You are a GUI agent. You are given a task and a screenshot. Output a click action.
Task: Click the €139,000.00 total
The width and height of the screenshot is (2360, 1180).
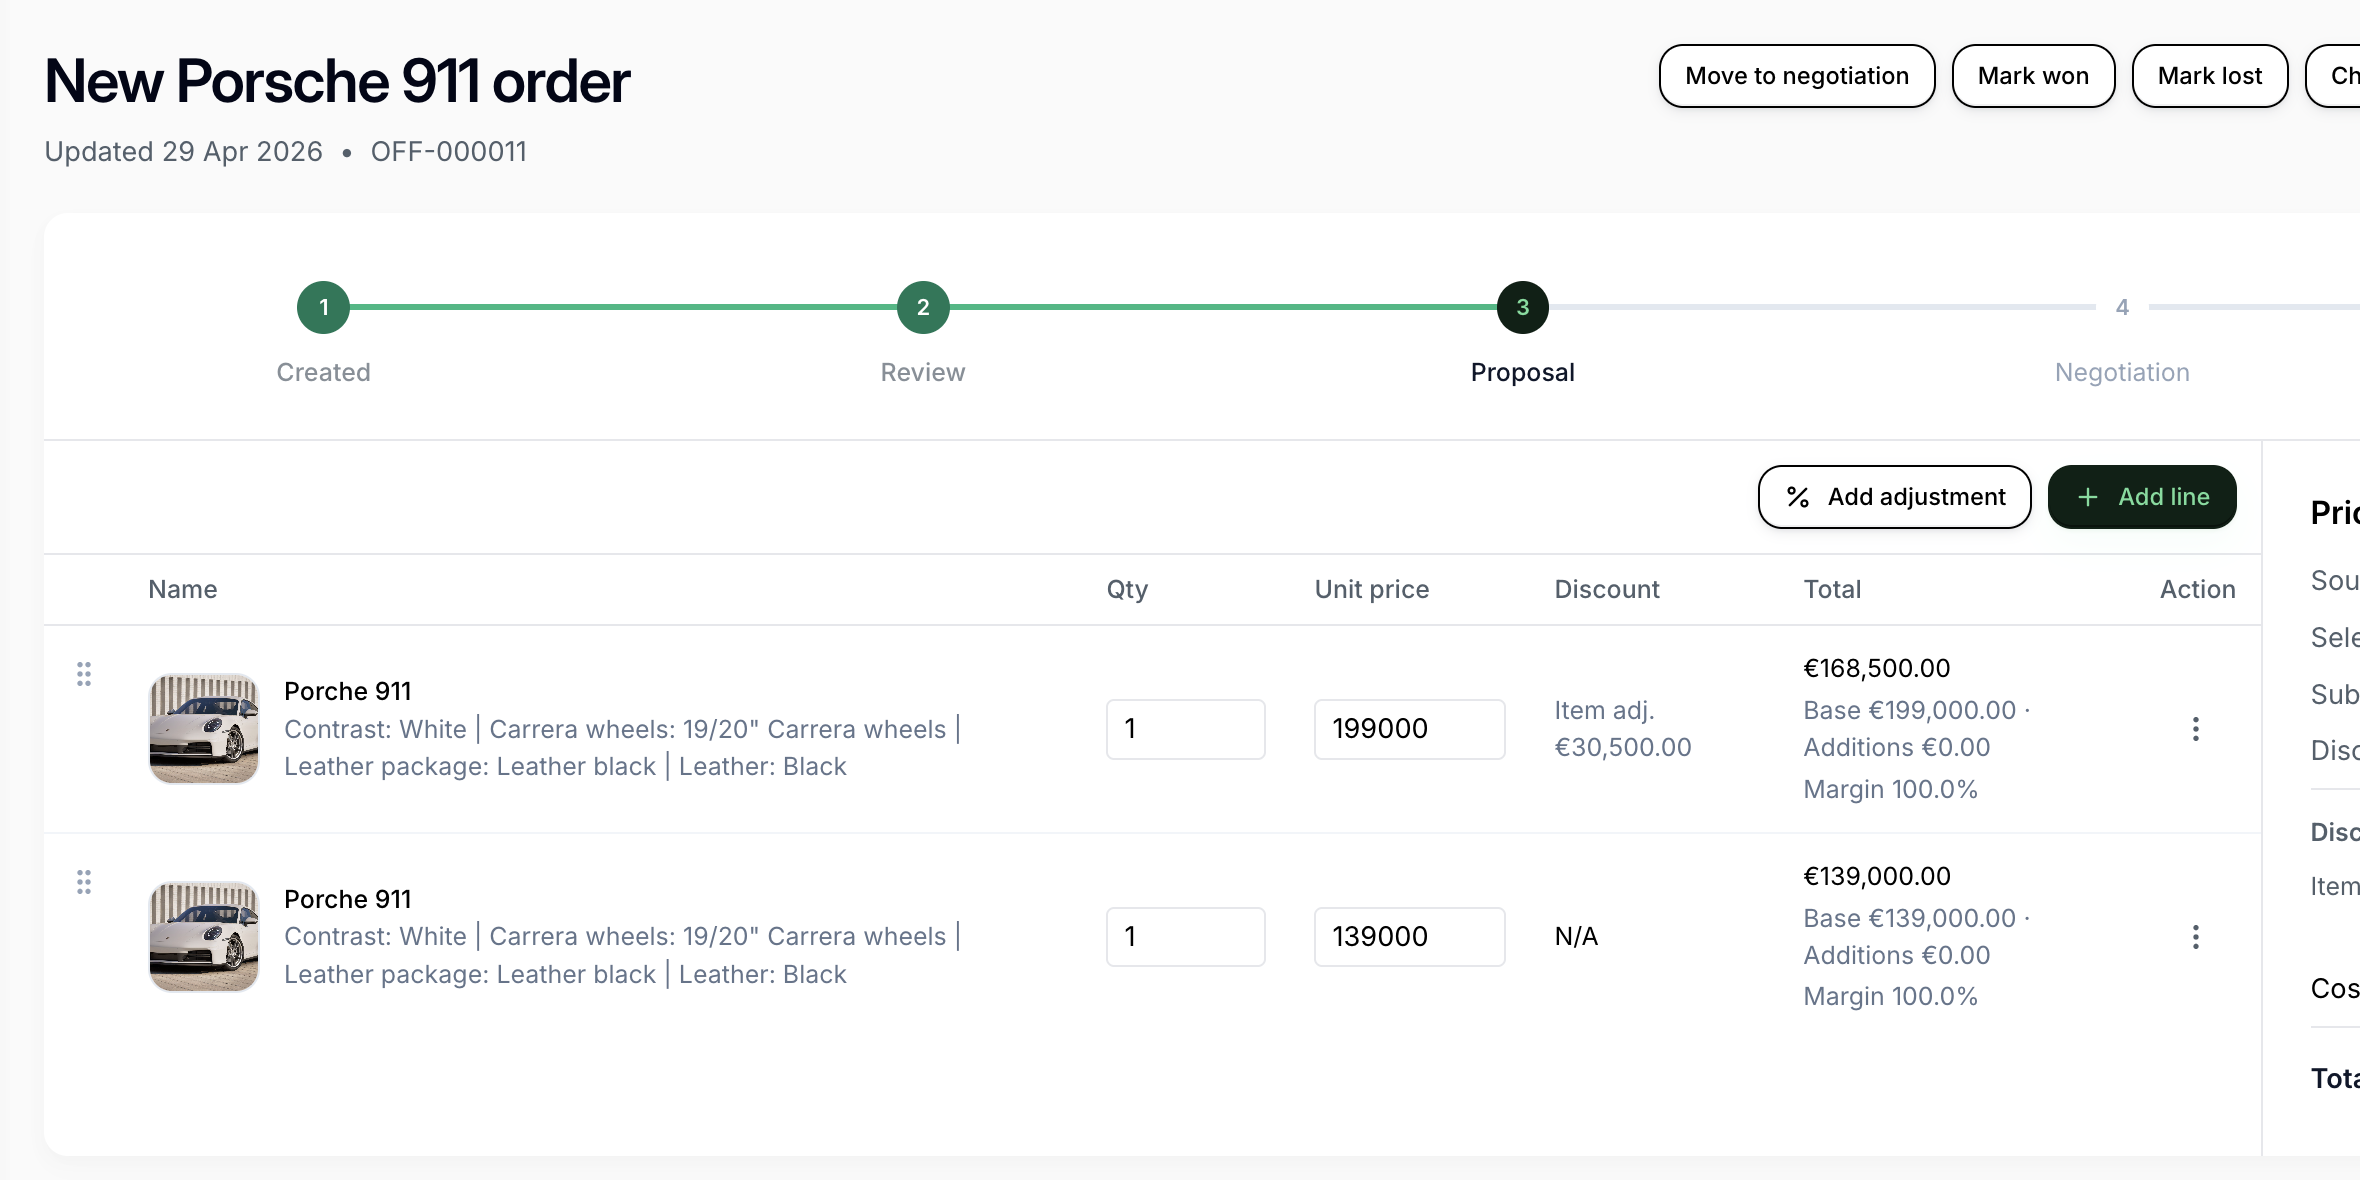(1876, 876)
